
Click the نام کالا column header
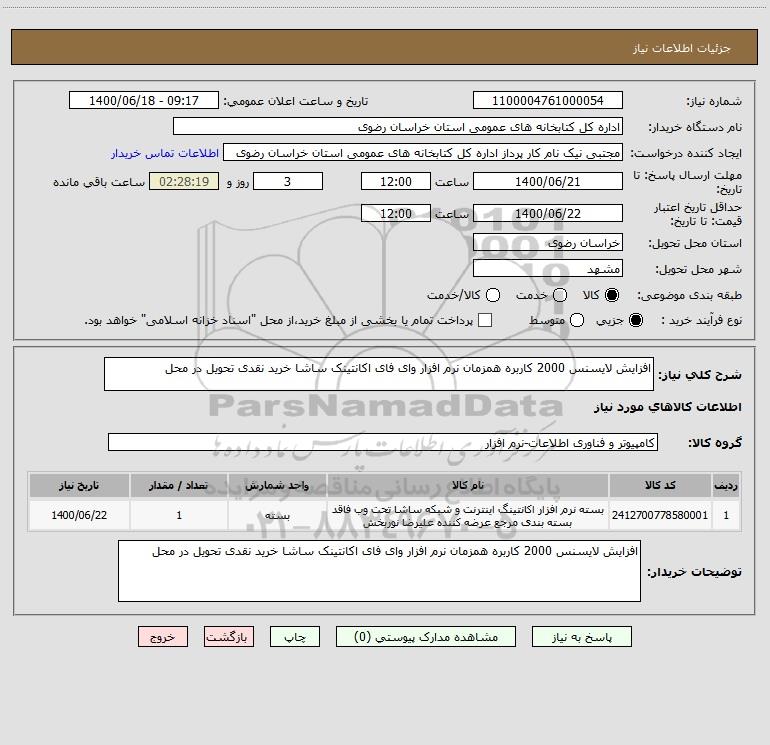468,486
